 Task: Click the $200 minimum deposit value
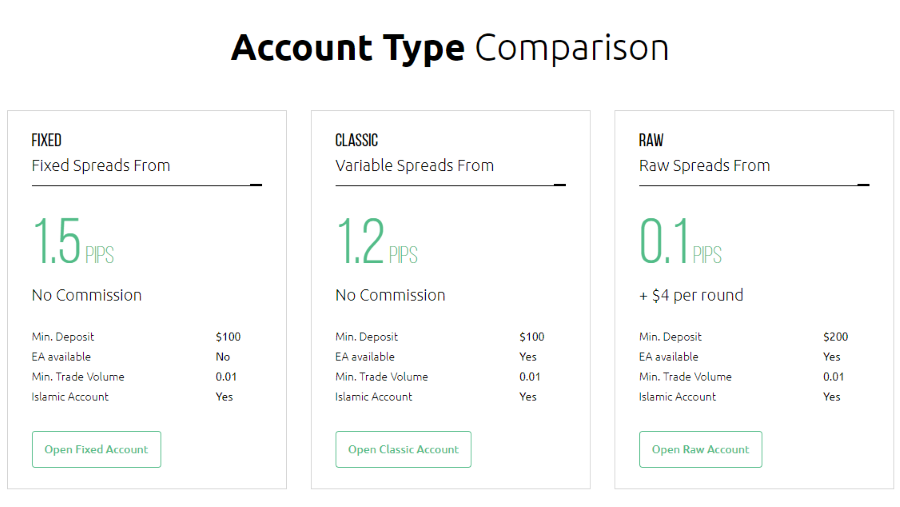click(x=835, y=337)
